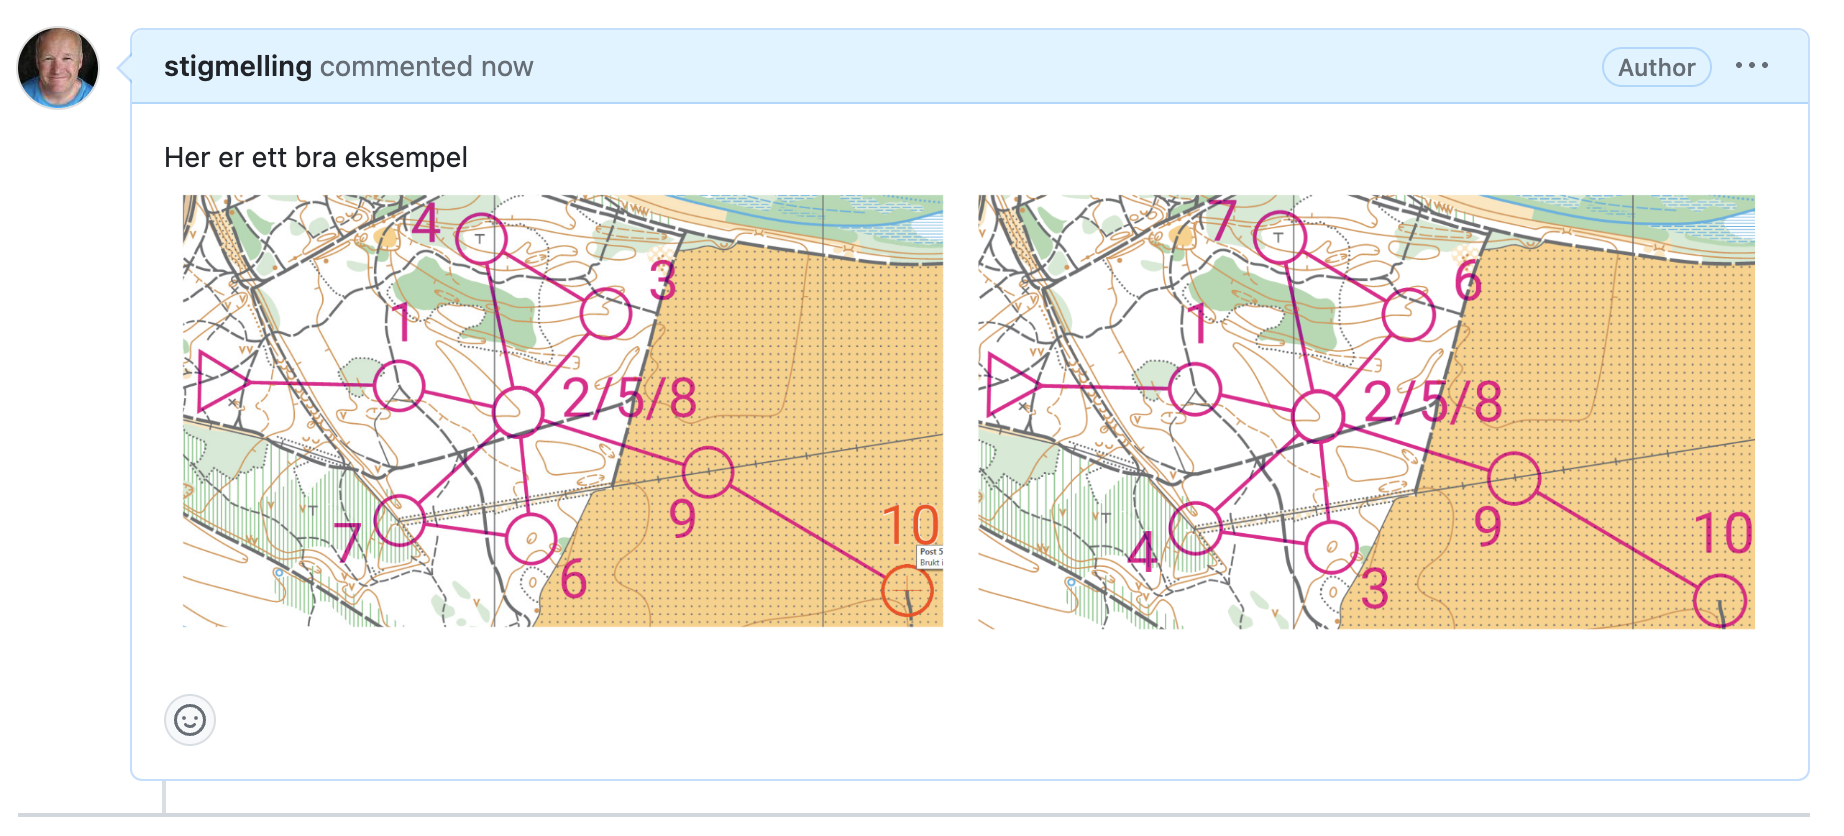Click stigmelling's profile avatar picture

[58, 67]
